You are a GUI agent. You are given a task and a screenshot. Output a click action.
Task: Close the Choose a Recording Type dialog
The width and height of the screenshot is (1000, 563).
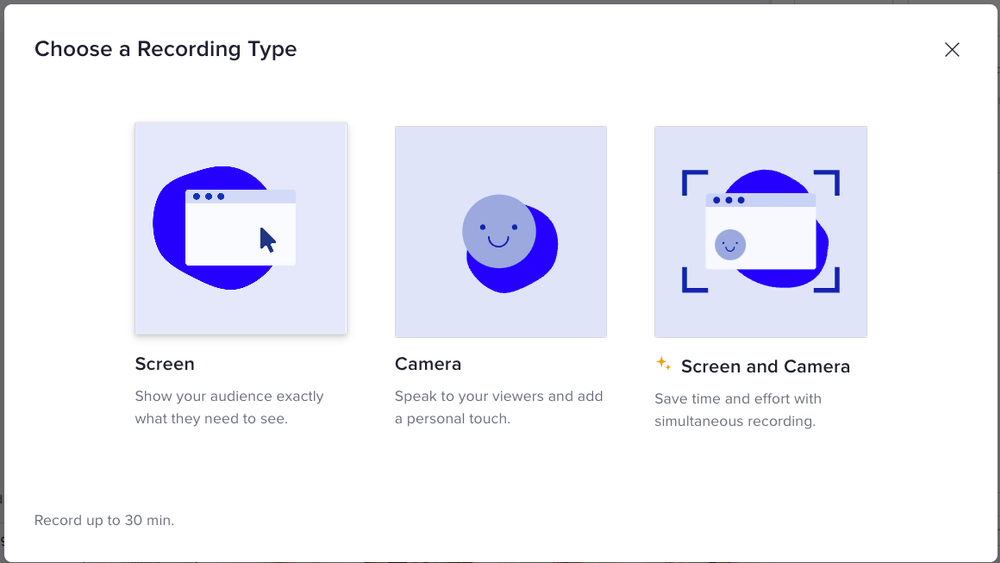(x=952, y=50)
